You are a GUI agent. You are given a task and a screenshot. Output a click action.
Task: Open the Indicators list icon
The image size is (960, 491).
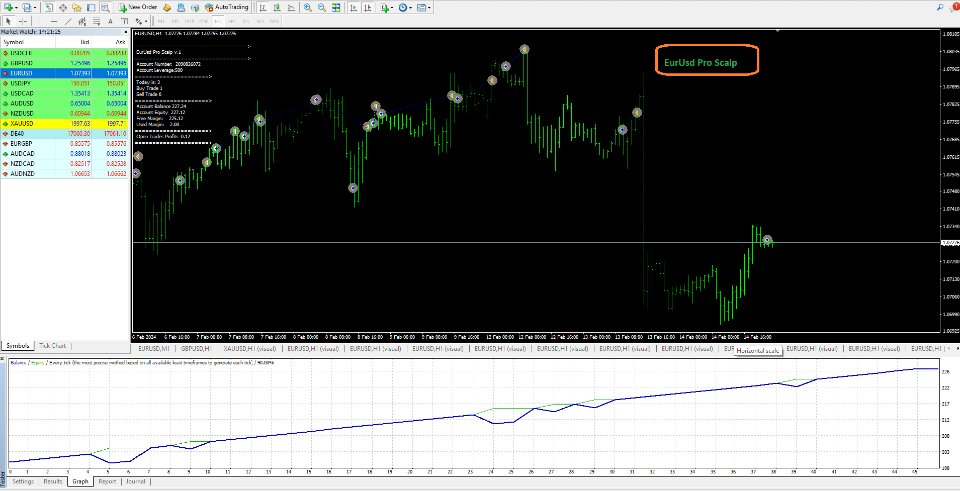tap(384, 7)
